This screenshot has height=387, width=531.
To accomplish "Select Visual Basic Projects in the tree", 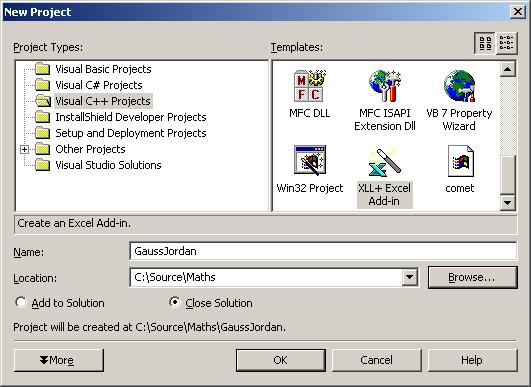I will [x=103, y=69].
